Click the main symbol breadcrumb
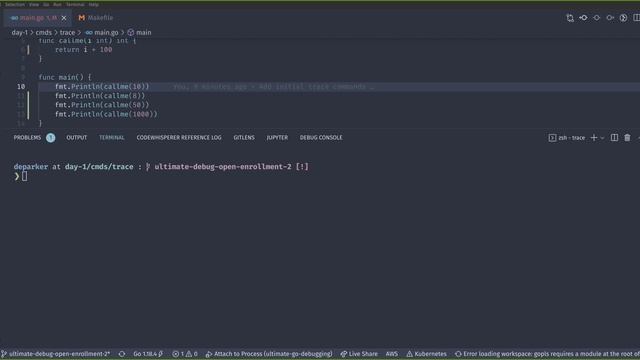The image size is (640, 360). tap(139, 33)
